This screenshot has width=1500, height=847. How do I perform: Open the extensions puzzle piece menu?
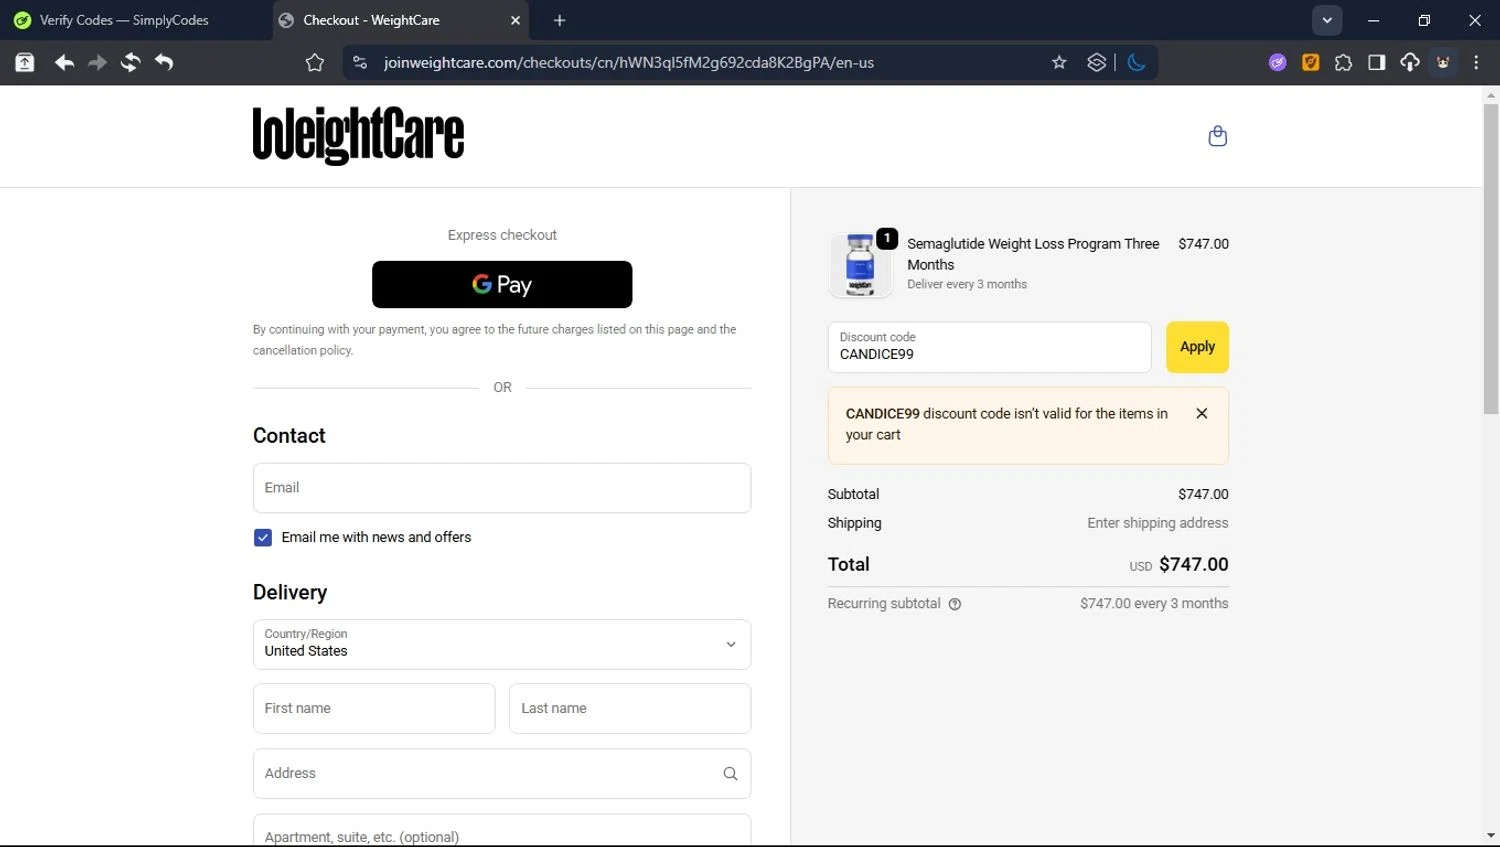tap(1343, 62)
